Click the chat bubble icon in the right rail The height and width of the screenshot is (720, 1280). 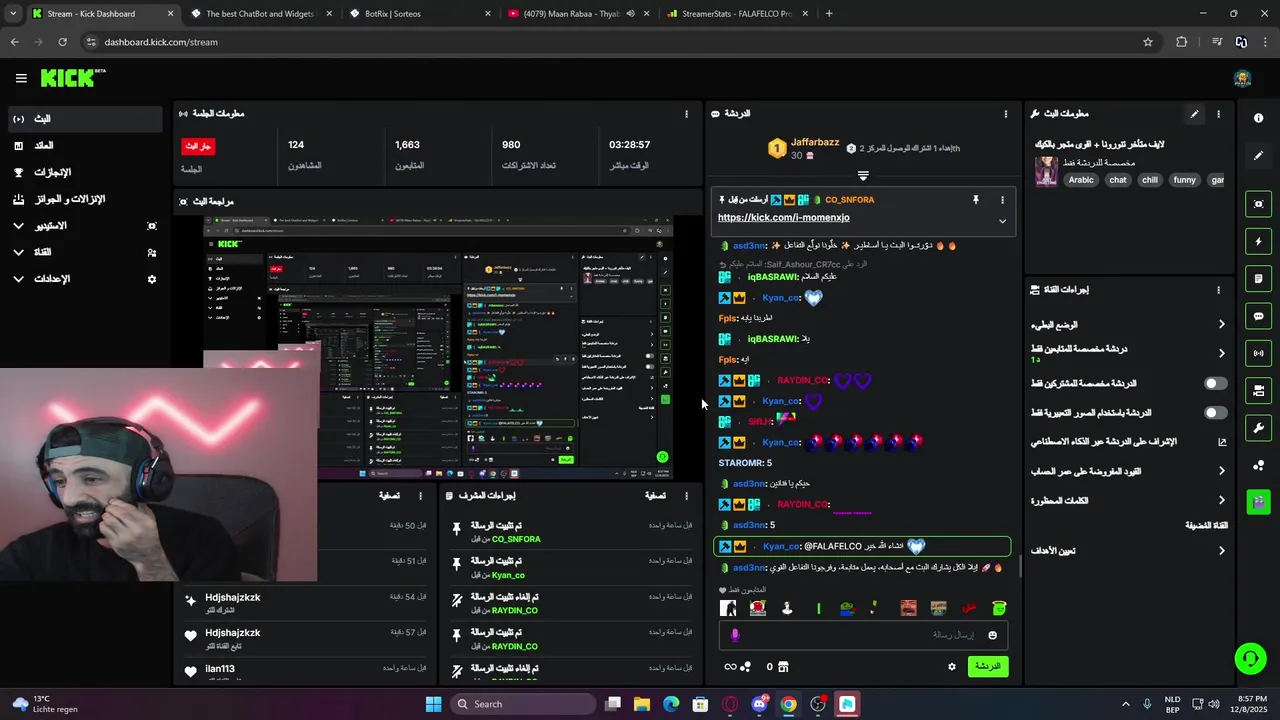[1258, 316]
